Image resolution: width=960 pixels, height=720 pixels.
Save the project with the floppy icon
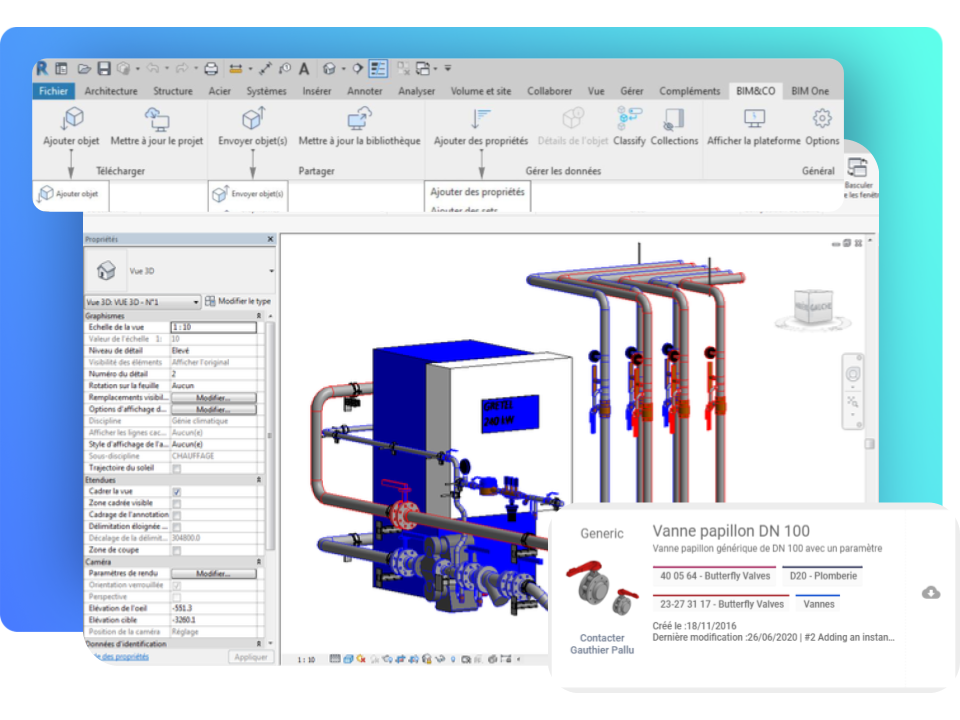coord(104,69)
